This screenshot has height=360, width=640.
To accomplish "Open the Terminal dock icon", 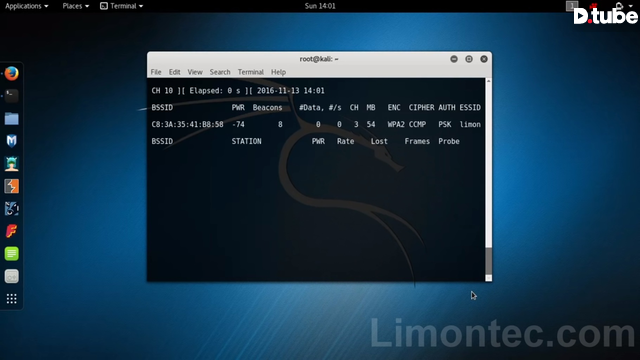I will [x=11, y=96].
